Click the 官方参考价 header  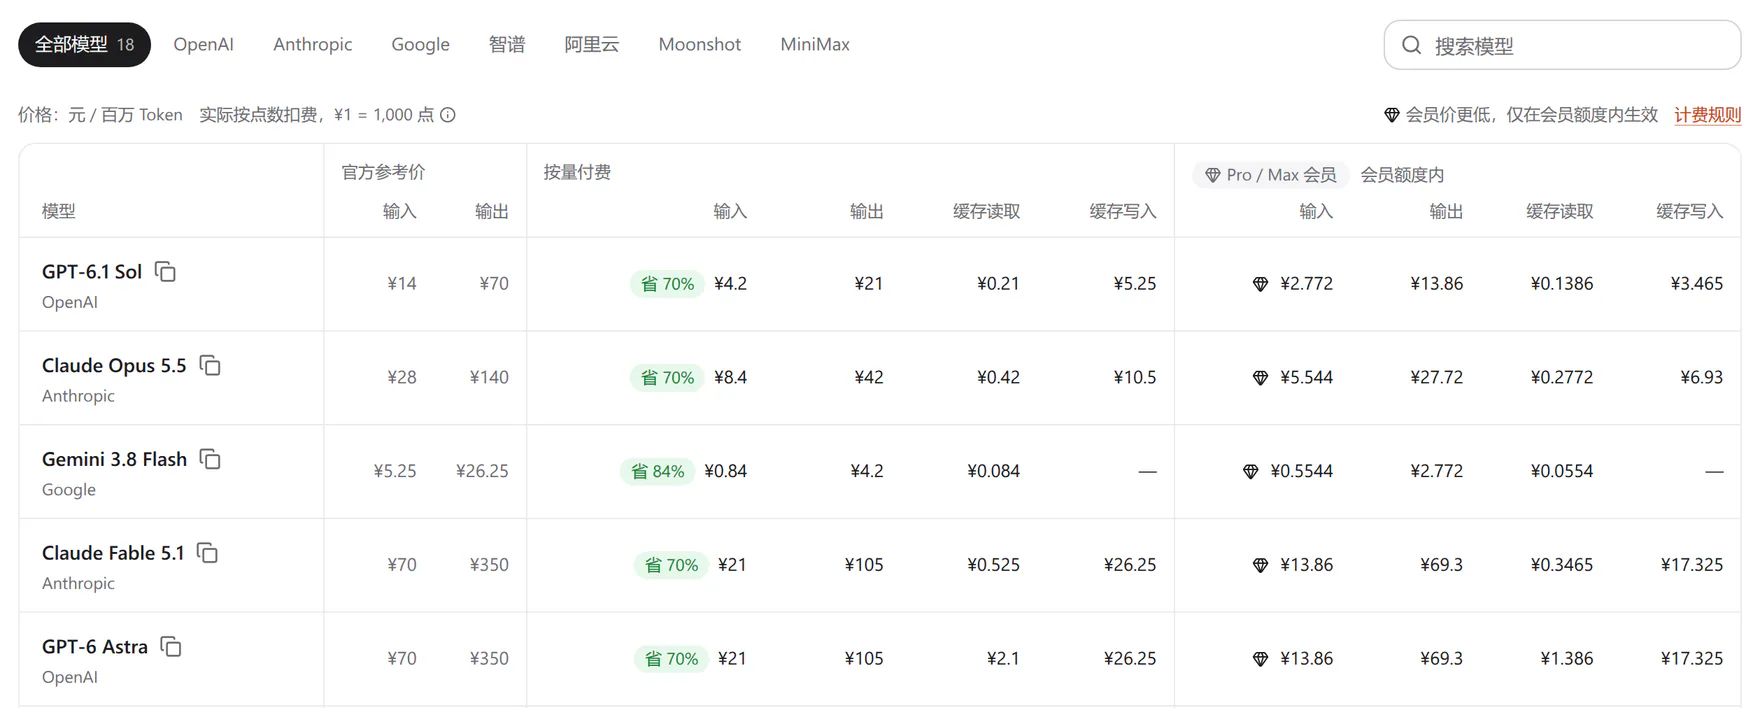point(383,172)
